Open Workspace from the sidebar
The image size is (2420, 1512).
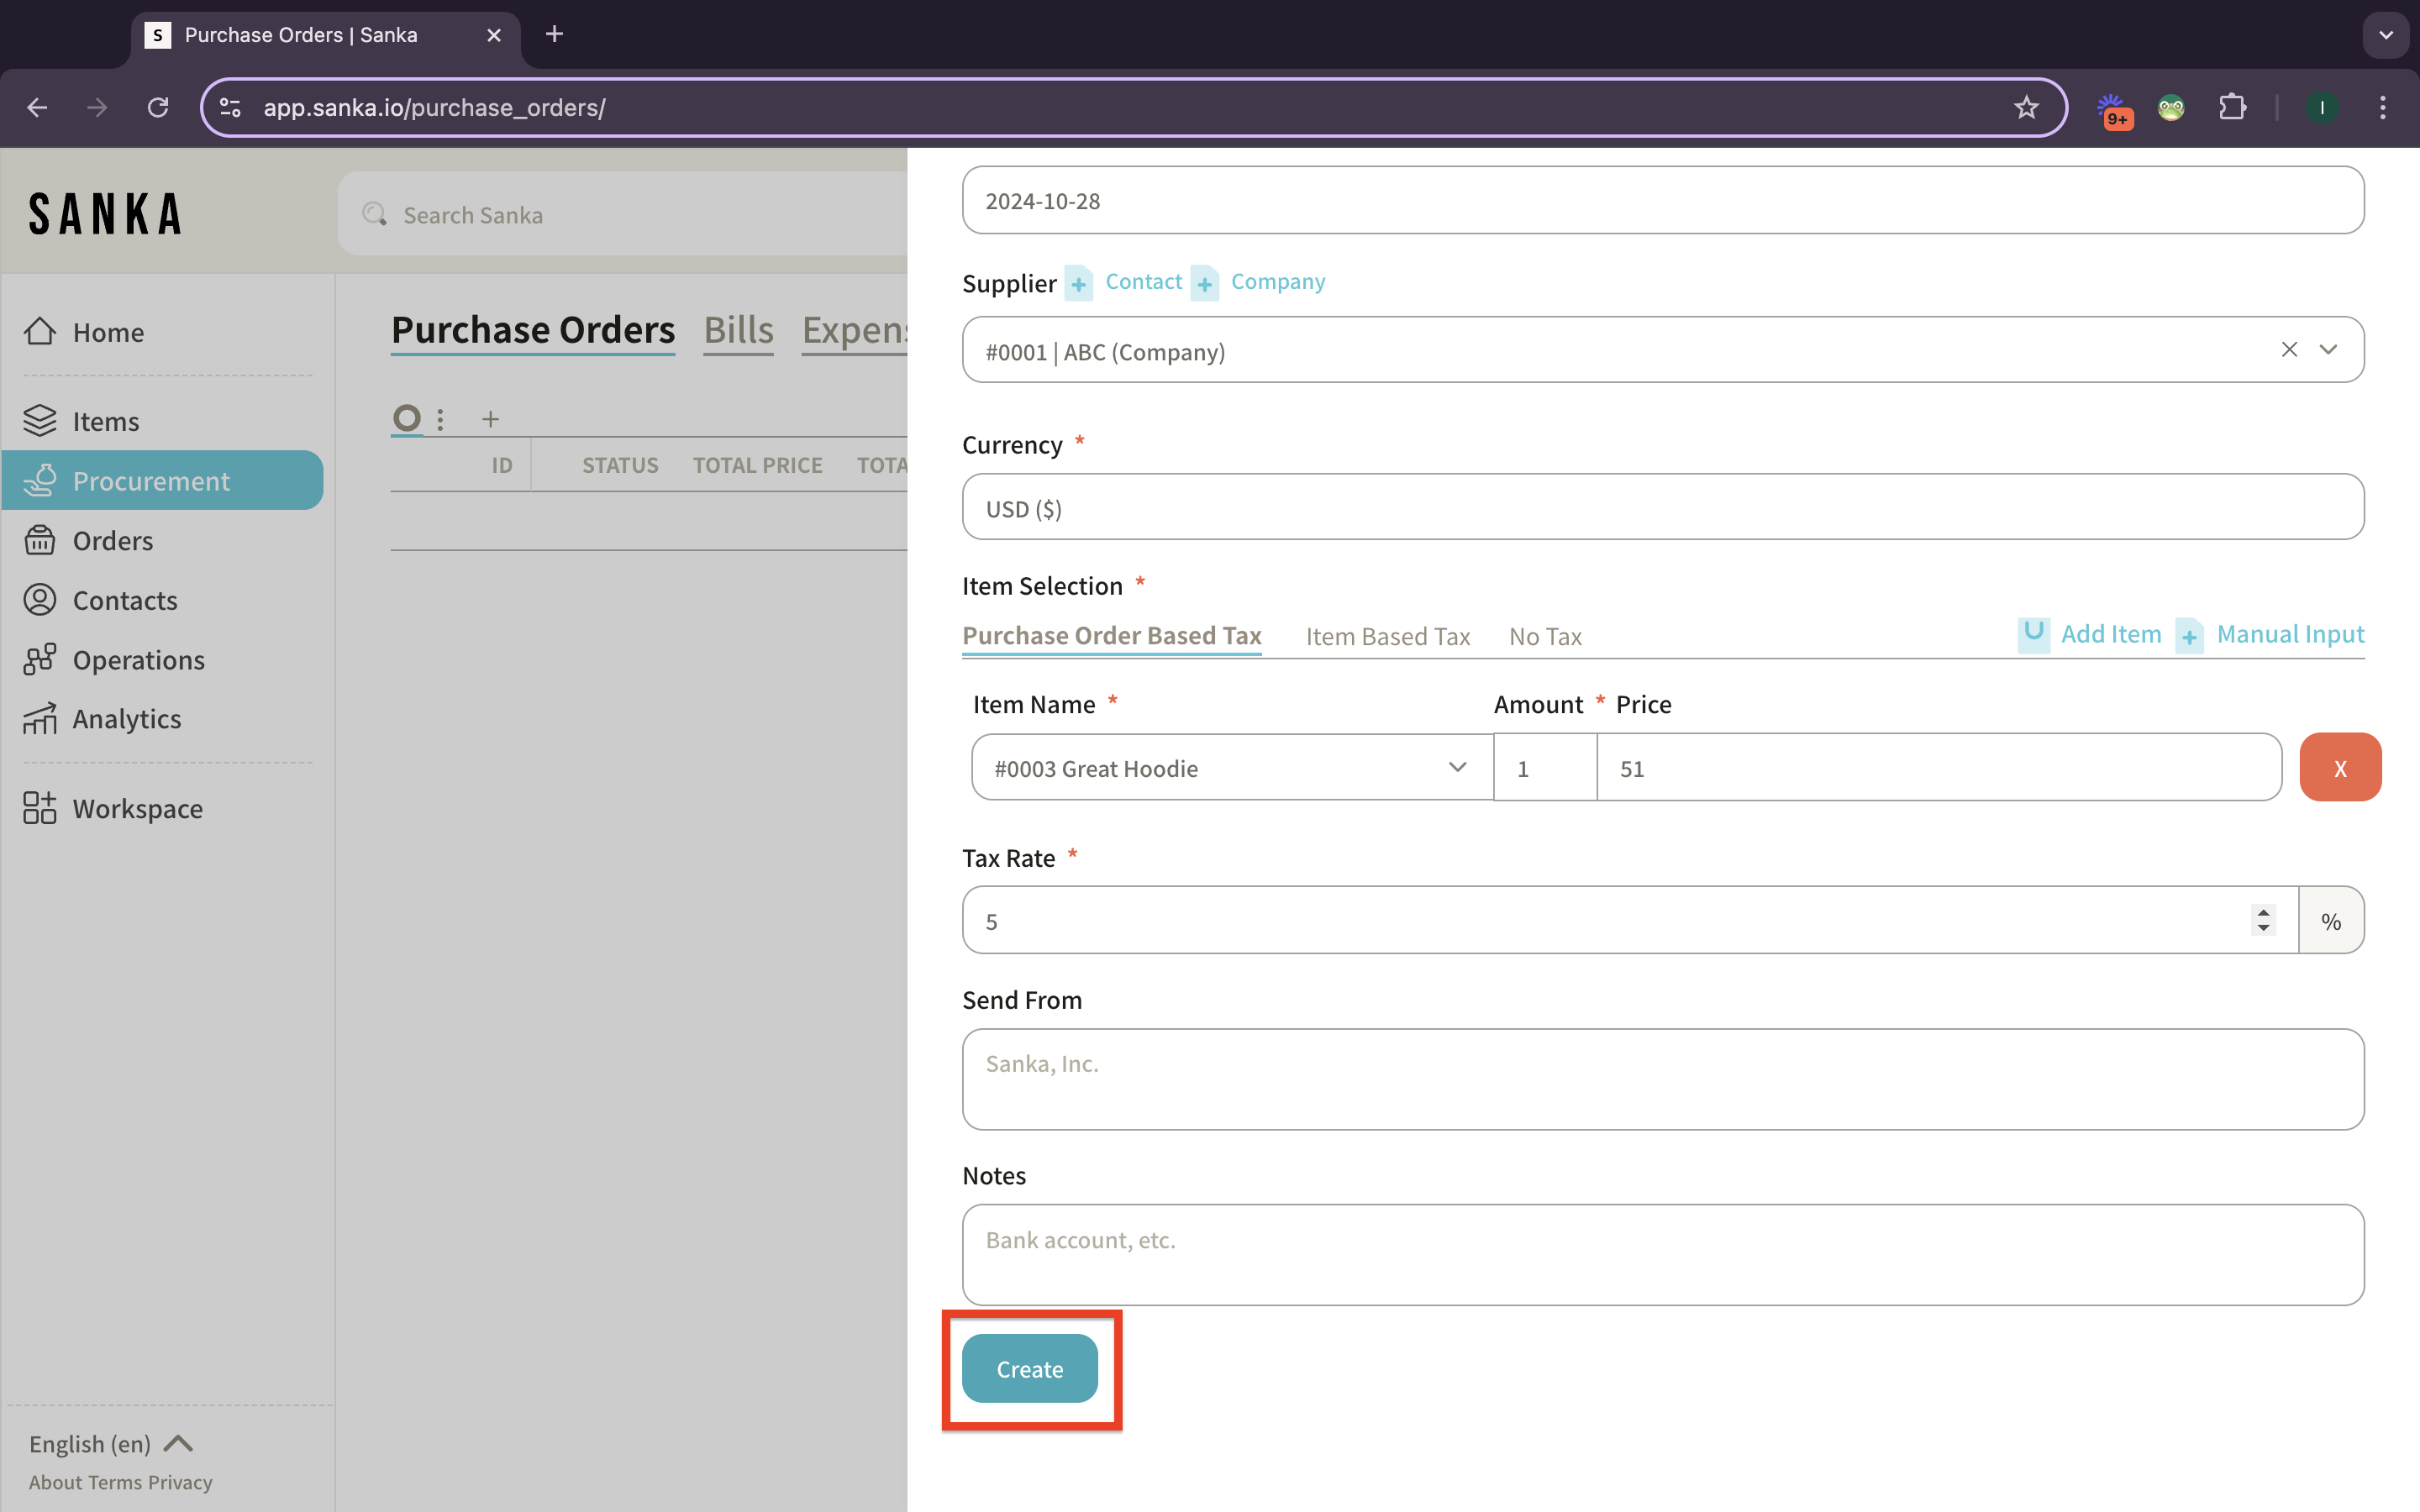[x=137, y=808]
